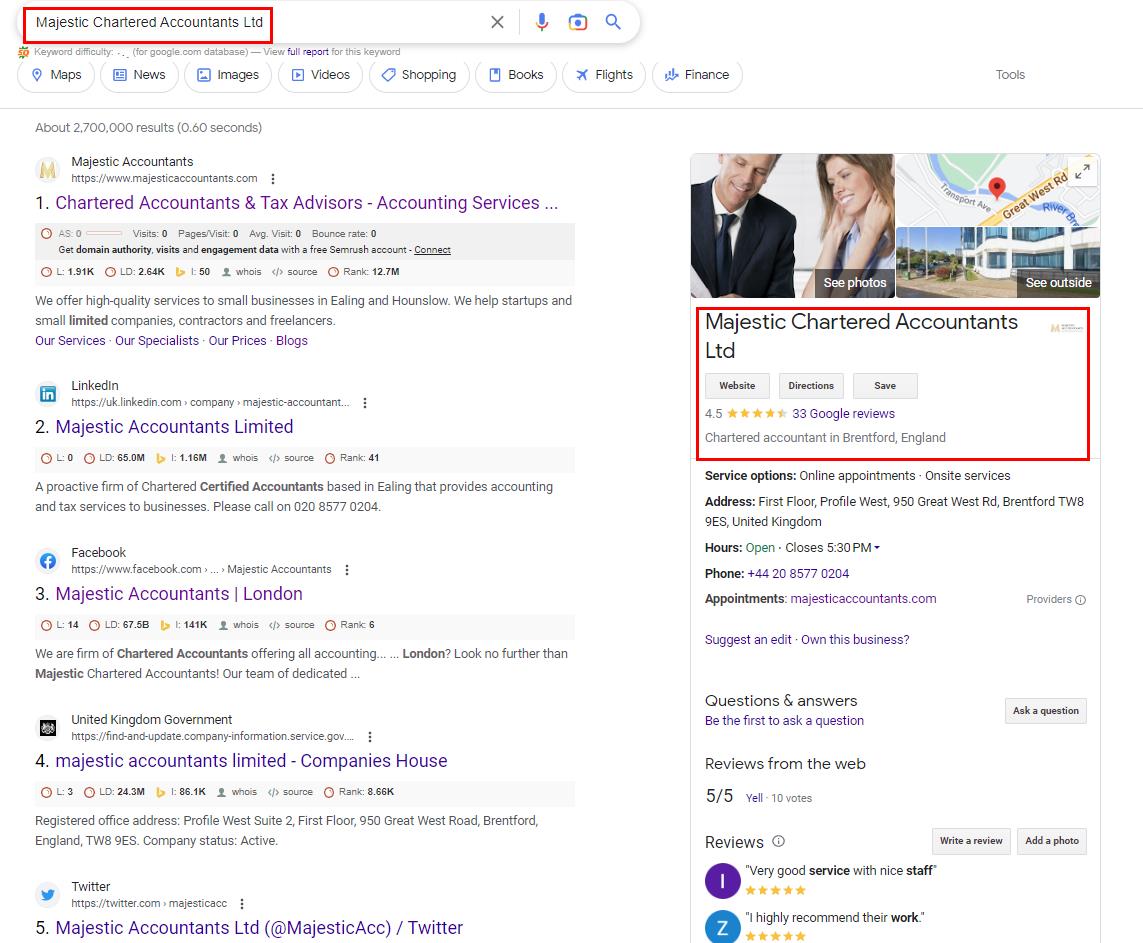
Task: Switch to the Finance tab
Action: 697,75
